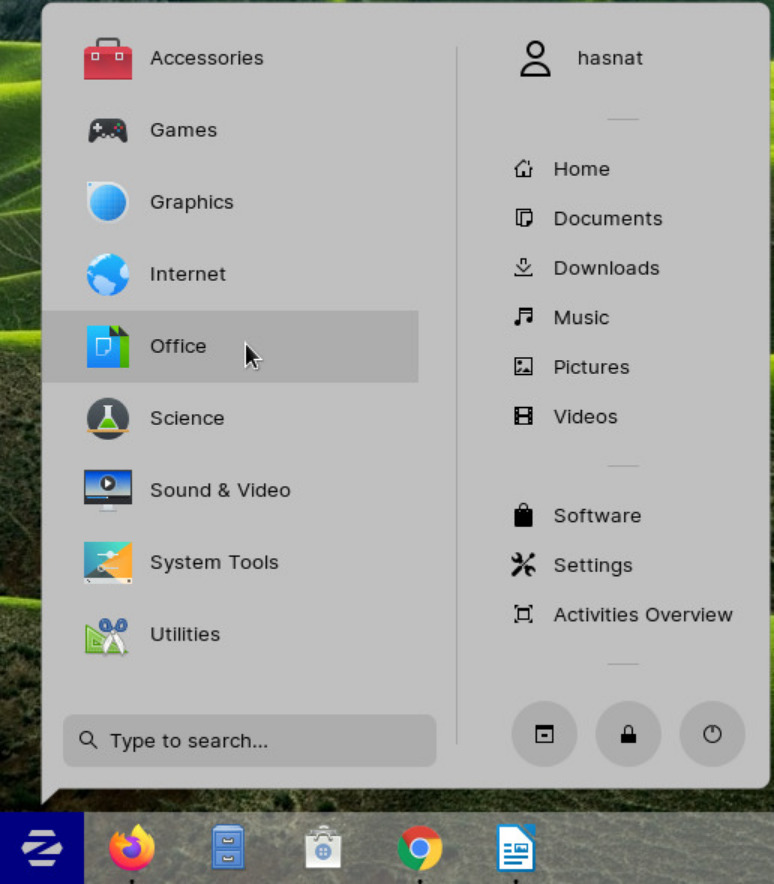
Task: Click the Activities Overview frame icon
Action: point(523,615)
